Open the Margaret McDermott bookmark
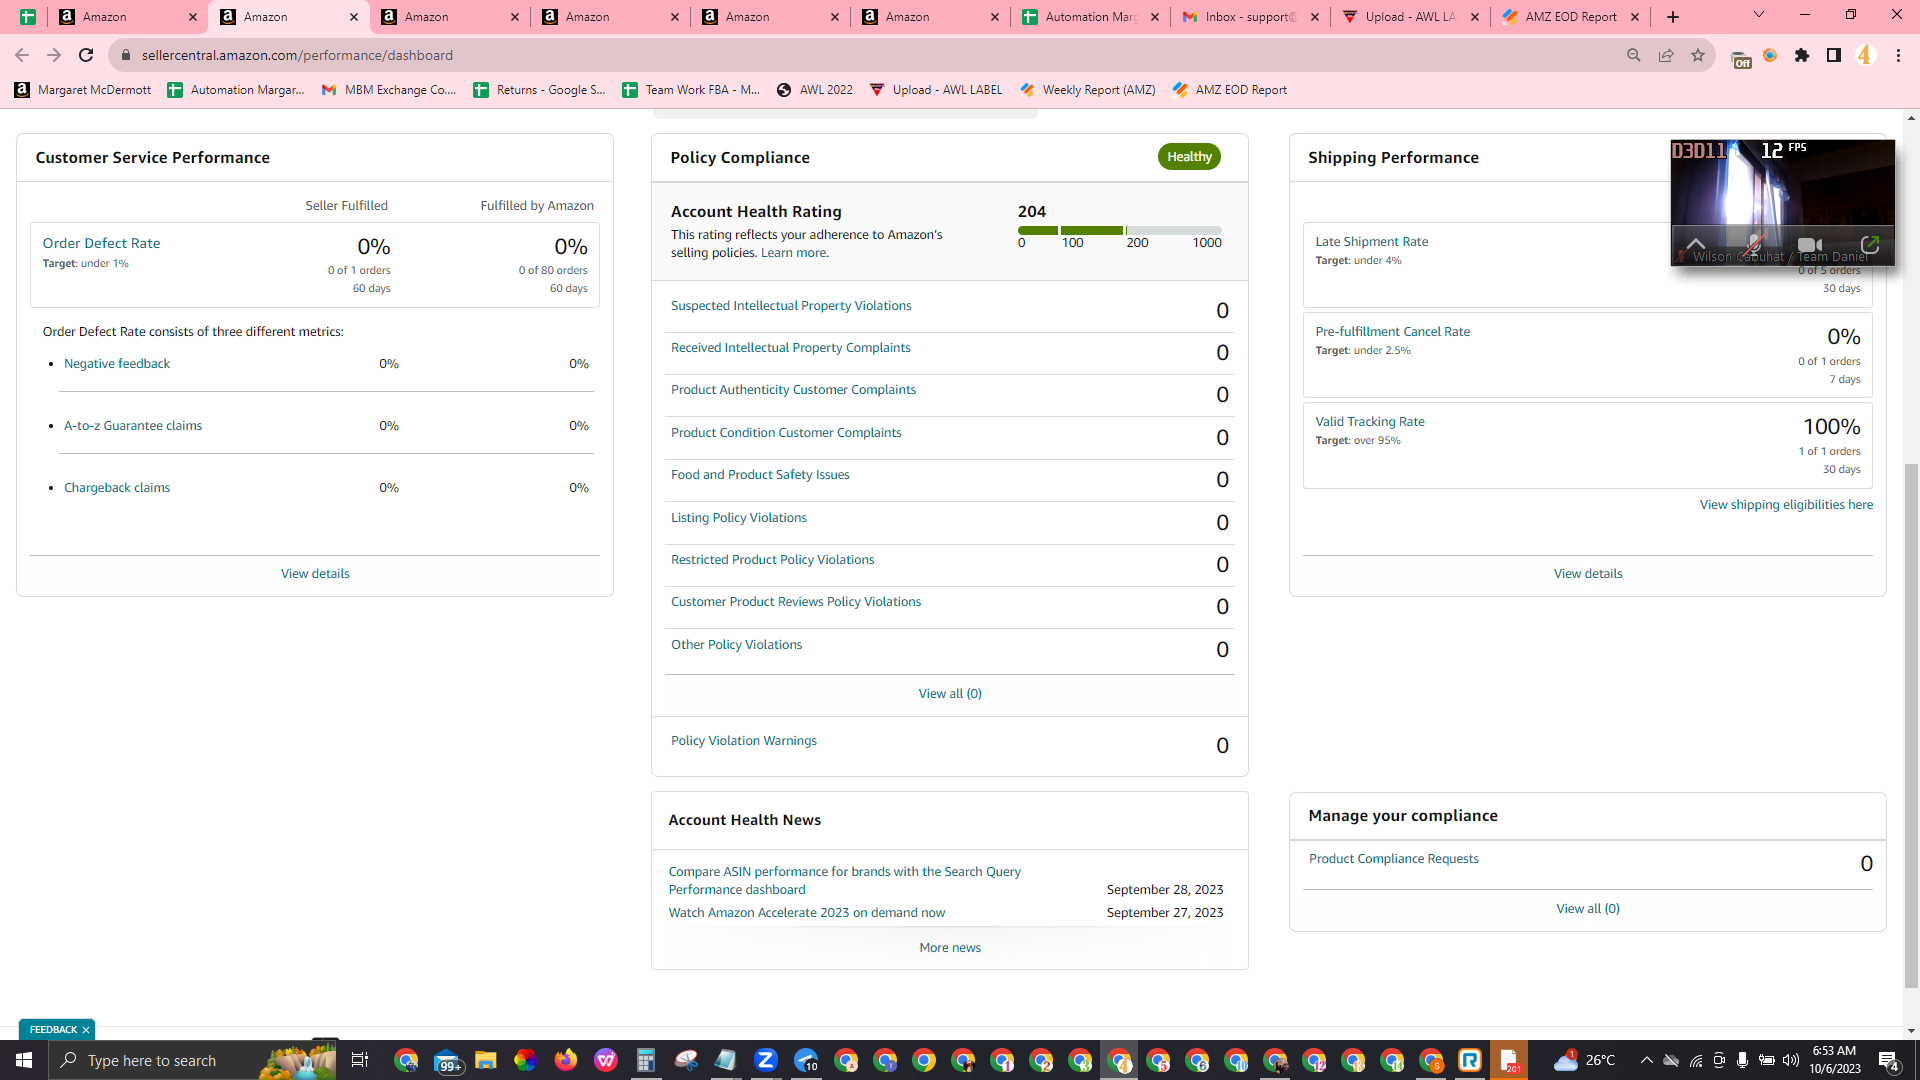 (x=83, y=90)
